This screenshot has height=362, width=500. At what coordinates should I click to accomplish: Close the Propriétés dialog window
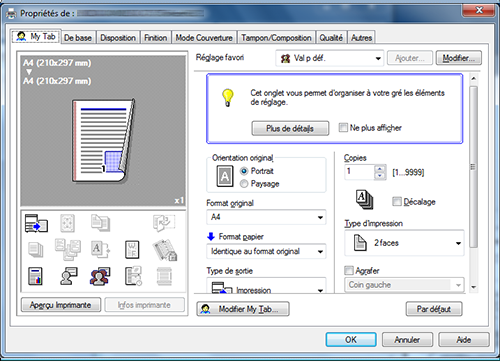478,10
